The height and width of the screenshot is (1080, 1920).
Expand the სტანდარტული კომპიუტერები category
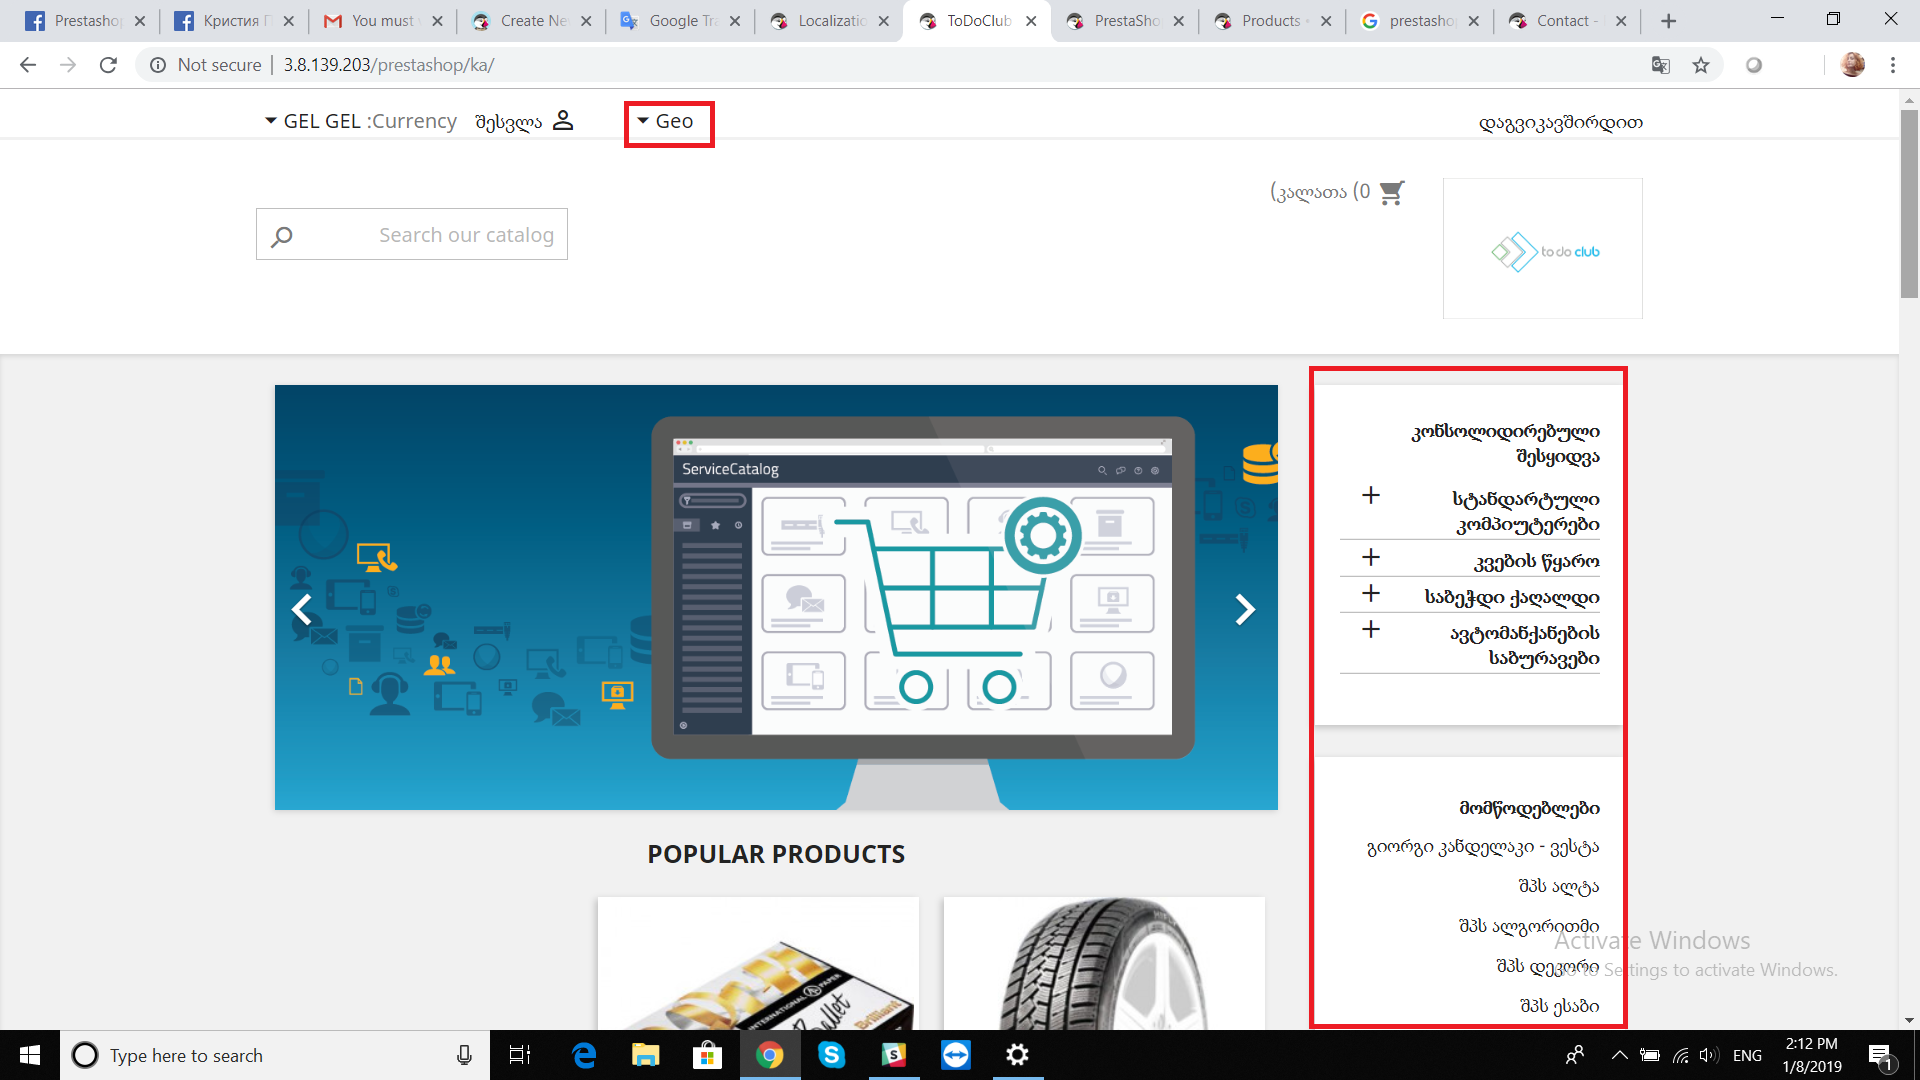1371,495
